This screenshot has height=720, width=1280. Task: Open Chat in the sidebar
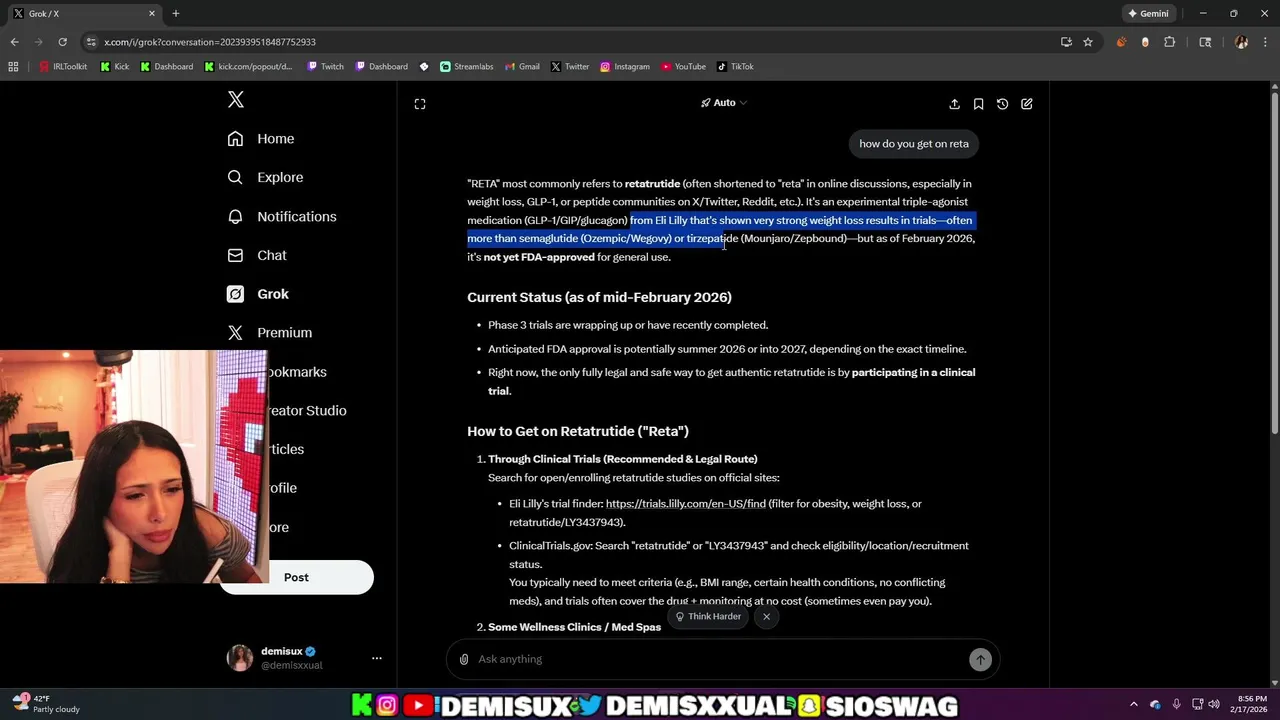click(257, 255)
